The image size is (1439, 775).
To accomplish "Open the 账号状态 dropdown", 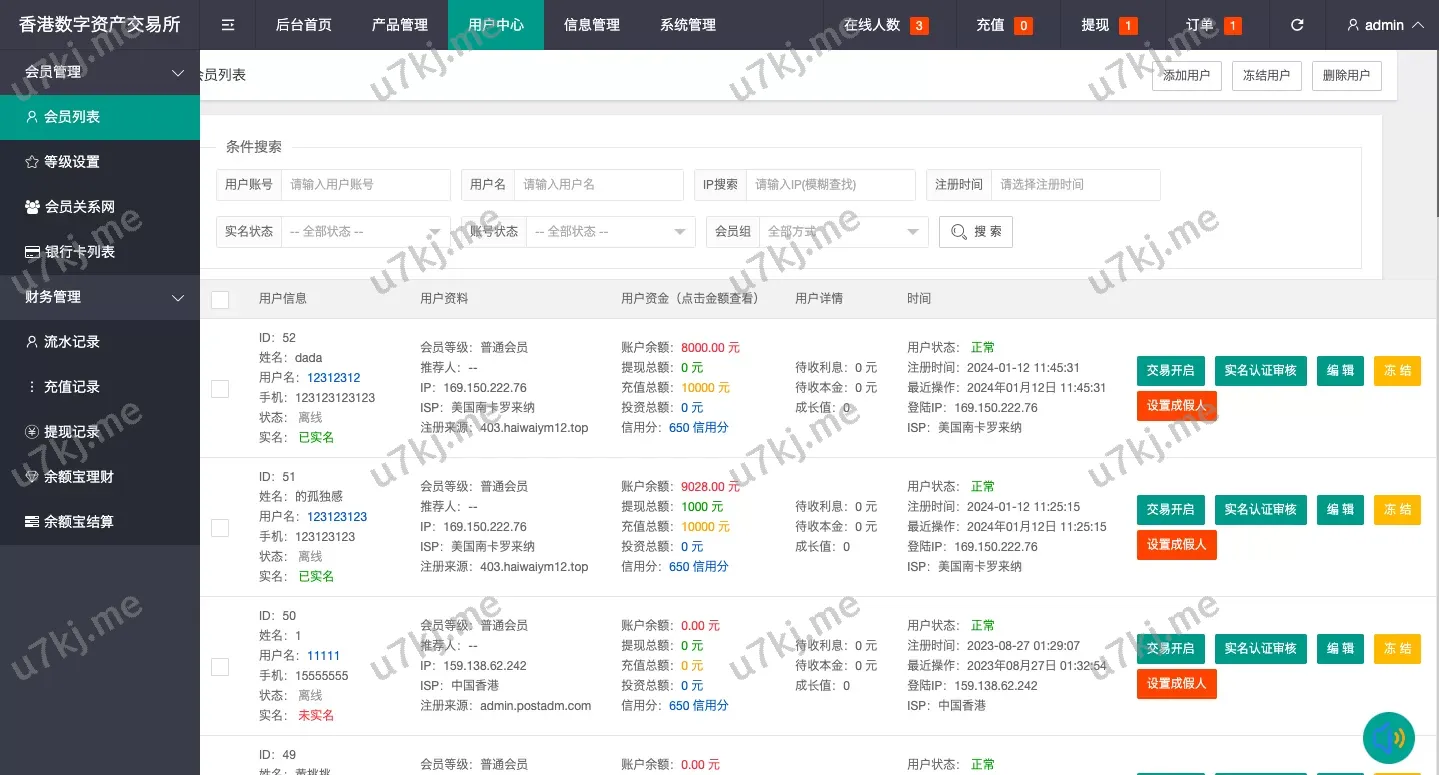I will tap(610, 232).
